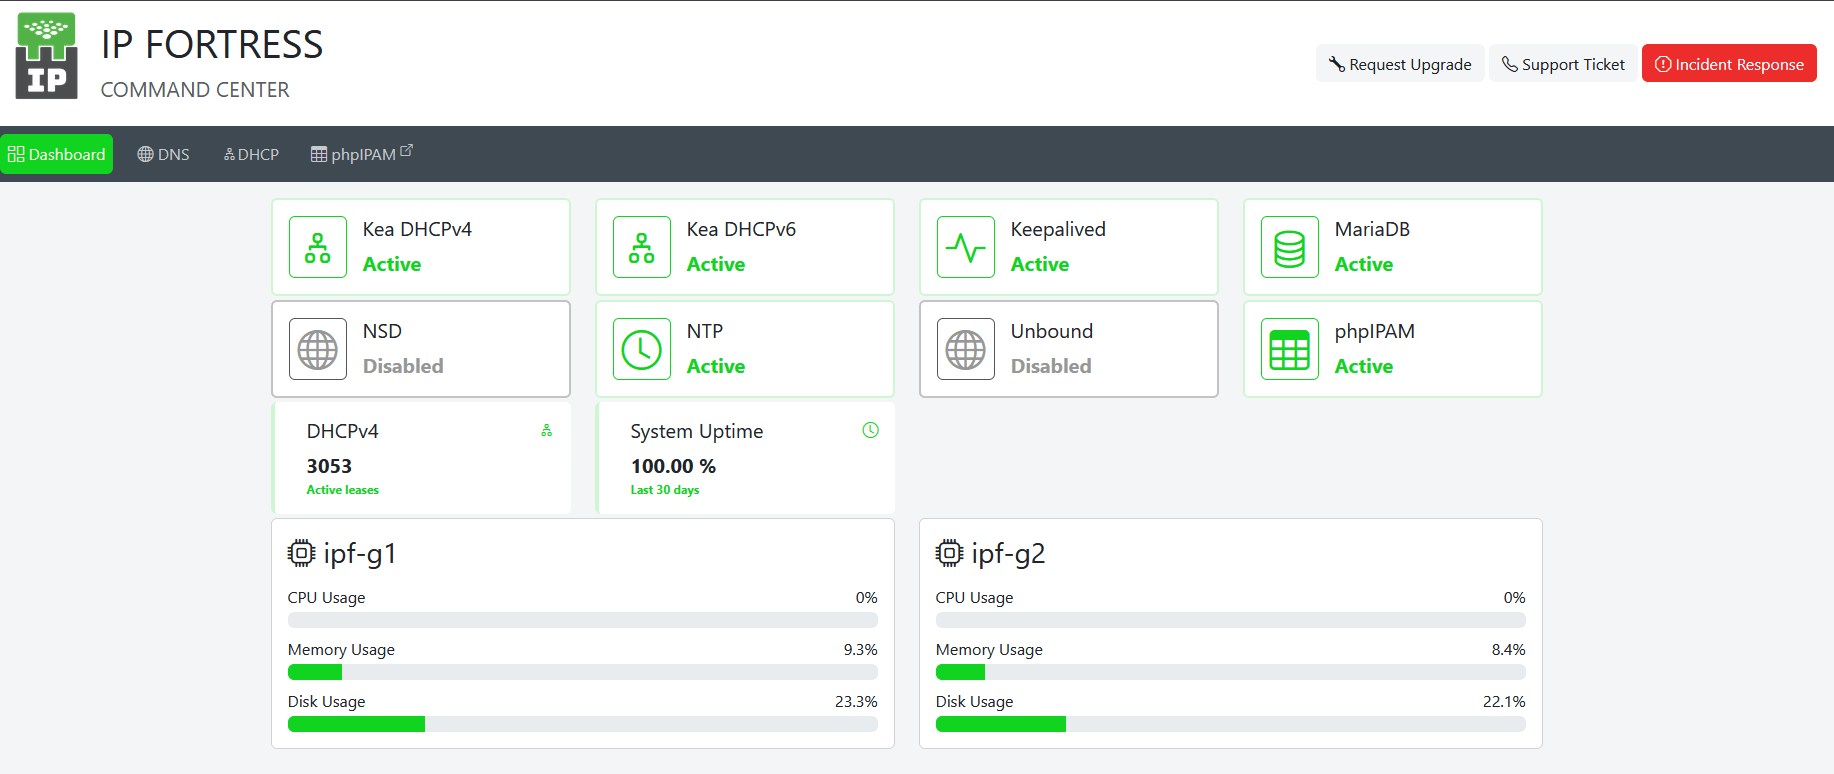Image resolution: width=1834 pixels, height=774 pixels.
Task: Click the 'NSD' service name
Action: click(x=382, y=331)
